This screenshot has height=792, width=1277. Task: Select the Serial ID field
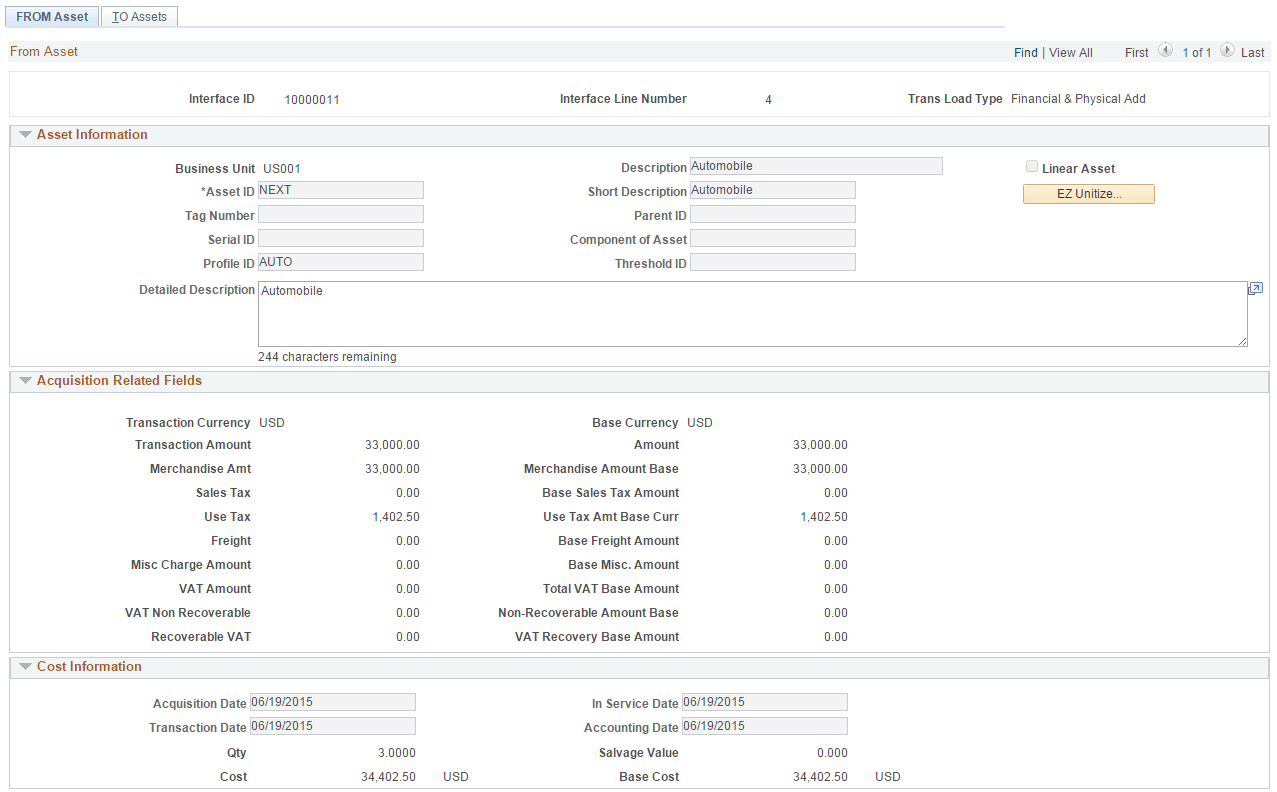click(340, 237)
